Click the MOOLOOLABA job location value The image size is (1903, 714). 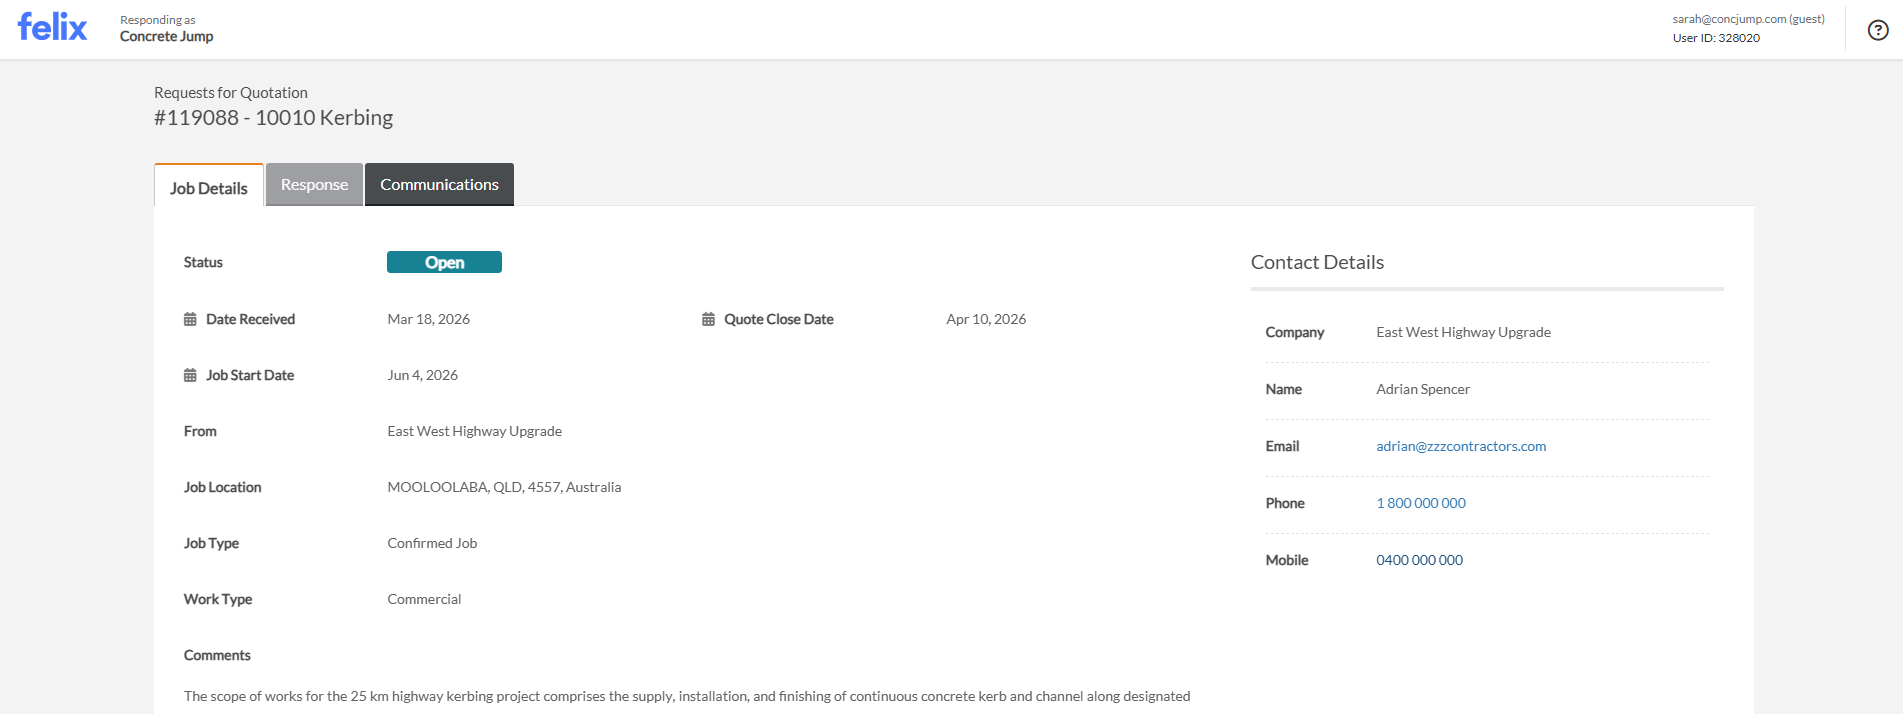click(x=504, y=487)
